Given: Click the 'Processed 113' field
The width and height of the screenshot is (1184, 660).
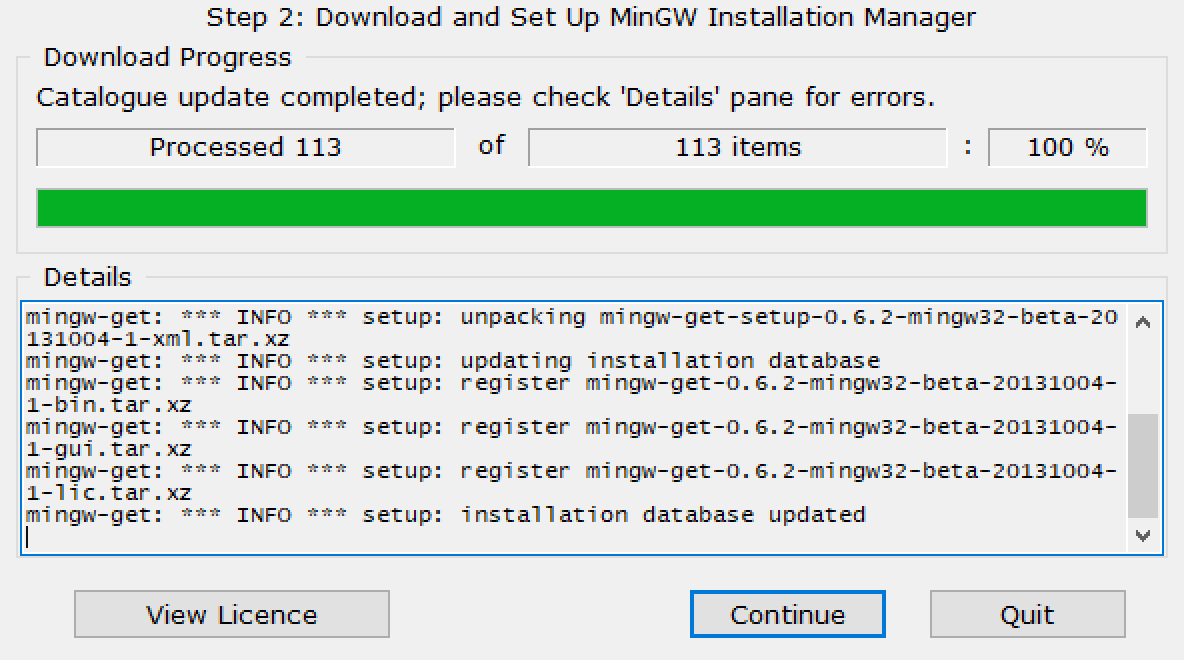Looking at the screenshot, I should (245, 147).
